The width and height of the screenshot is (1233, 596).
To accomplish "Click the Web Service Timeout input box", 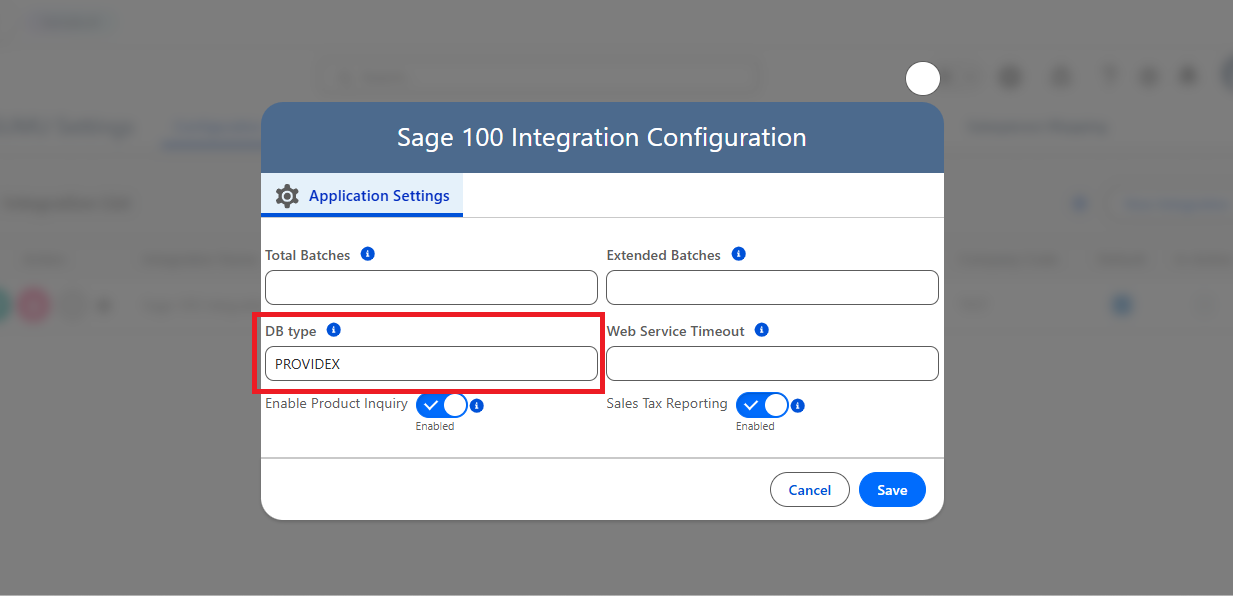I will click(x=772, y=364).
